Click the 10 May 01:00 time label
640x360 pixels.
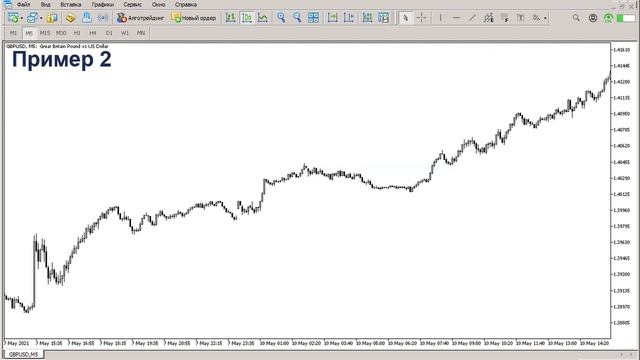(x=274, y=344)
